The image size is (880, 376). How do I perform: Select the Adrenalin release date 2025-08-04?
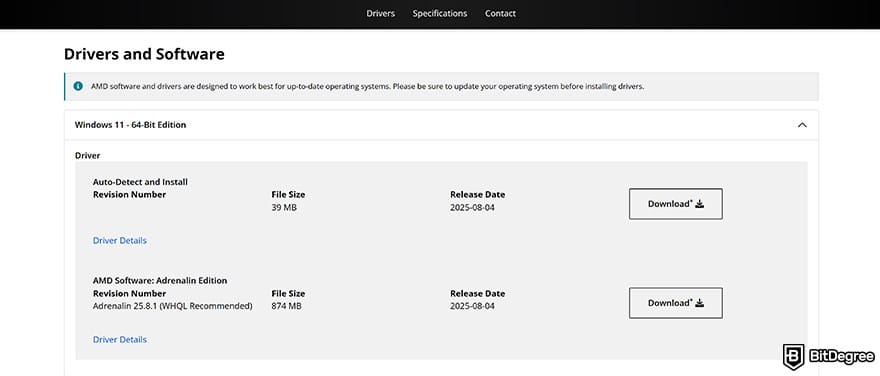(x=473, y=306)
